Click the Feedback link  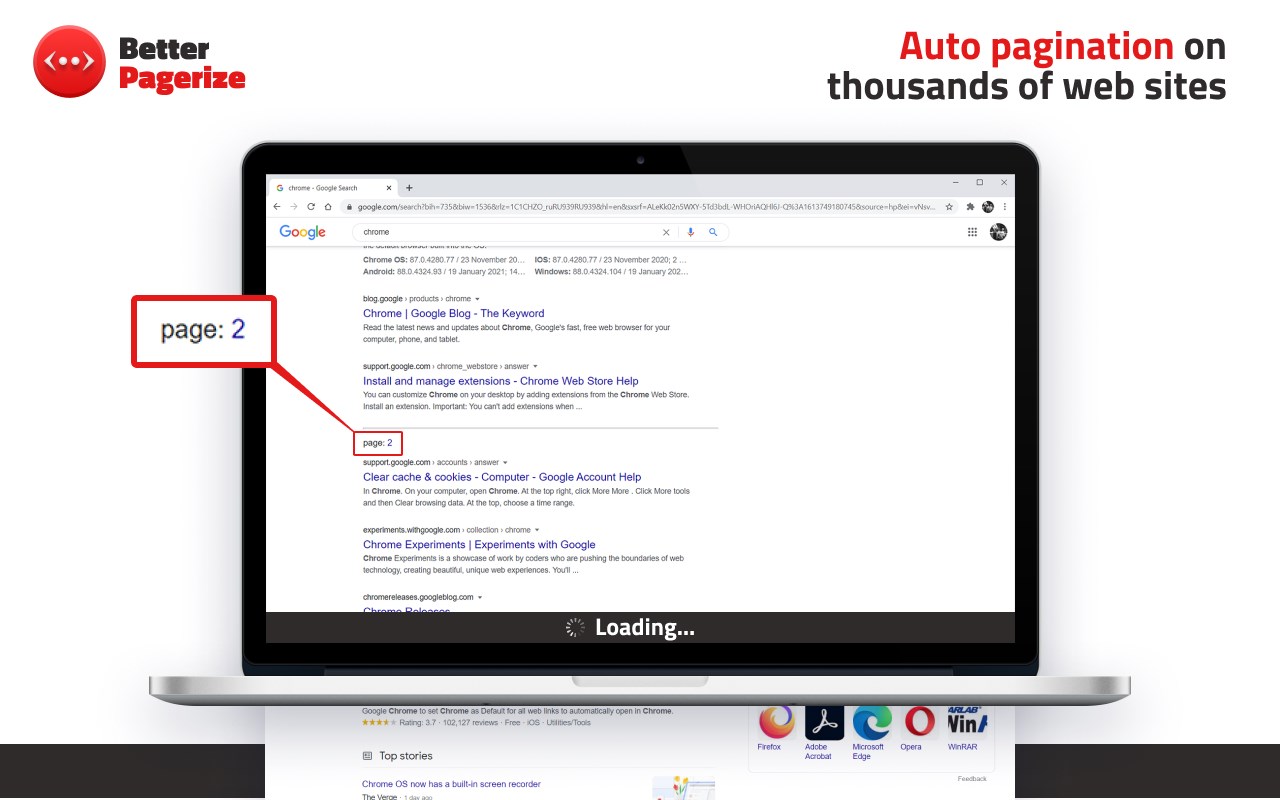point(972,778)
